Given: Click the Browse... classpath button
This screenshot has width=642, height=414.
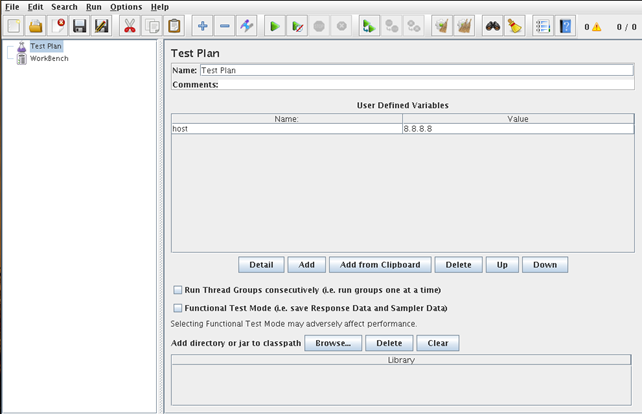Looking at the screenshot, I should pos(332,343).
